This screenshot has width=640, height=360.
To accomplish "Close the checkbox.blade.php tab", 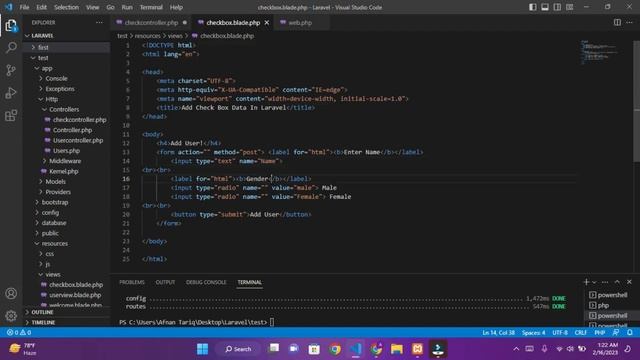I will 267,22.
